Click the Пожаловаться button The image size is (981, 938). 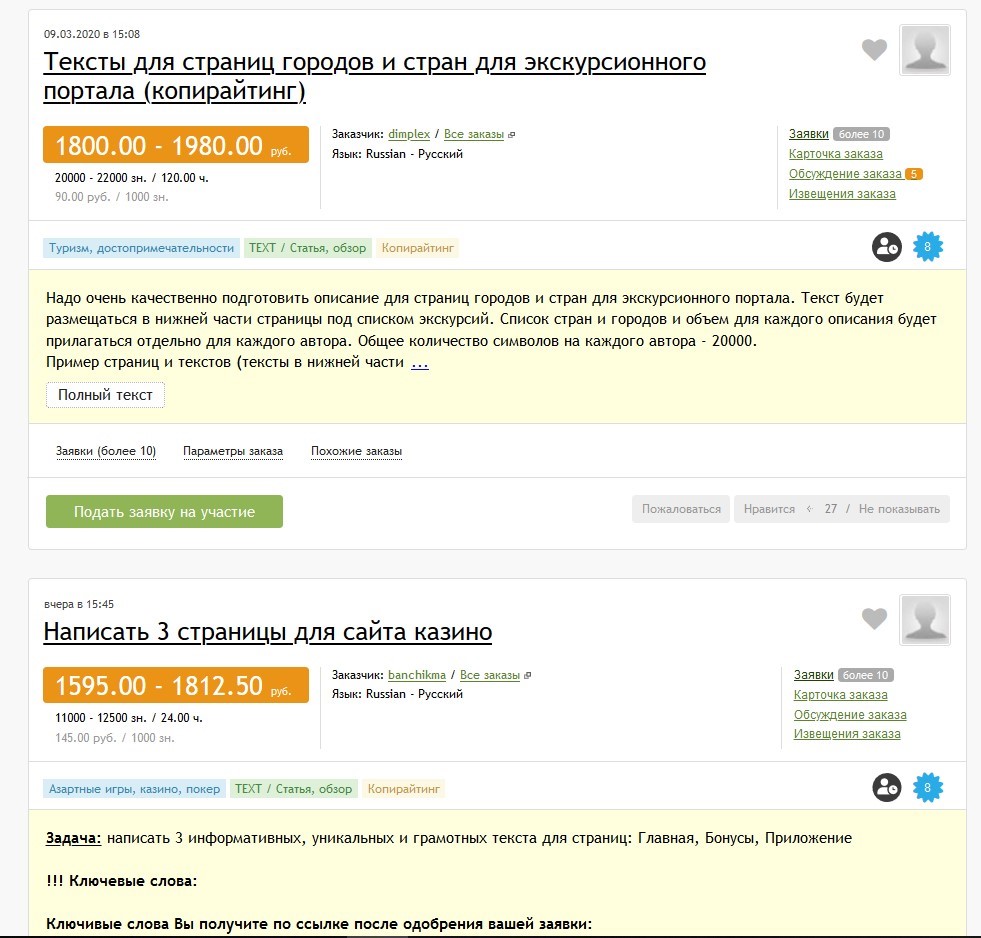coord(681,509)
